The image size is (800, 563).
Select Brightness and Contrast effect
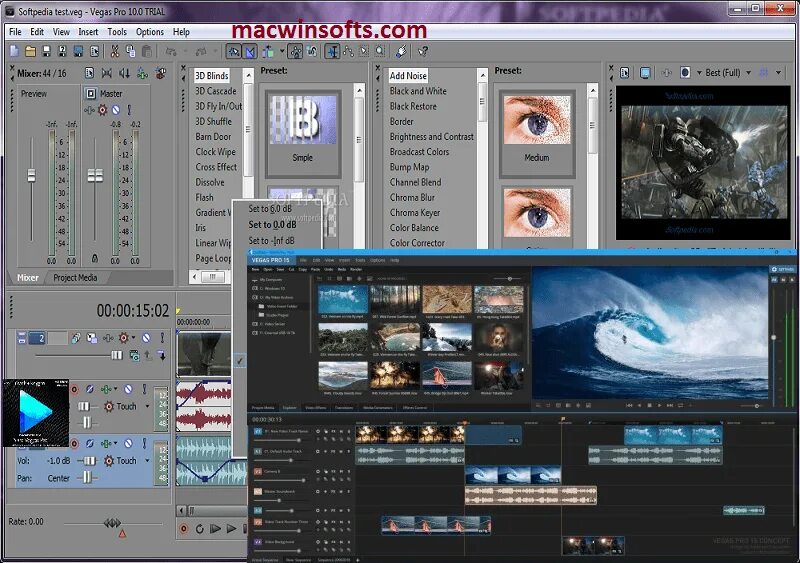tap(432, 137)
